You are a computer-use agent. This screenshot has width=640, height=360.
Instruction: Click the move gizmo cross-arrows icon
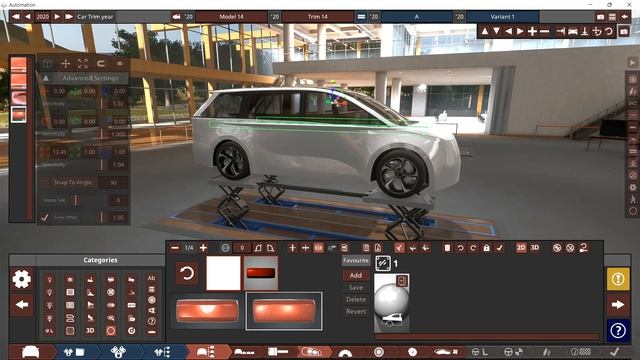(x=65, y=64)
